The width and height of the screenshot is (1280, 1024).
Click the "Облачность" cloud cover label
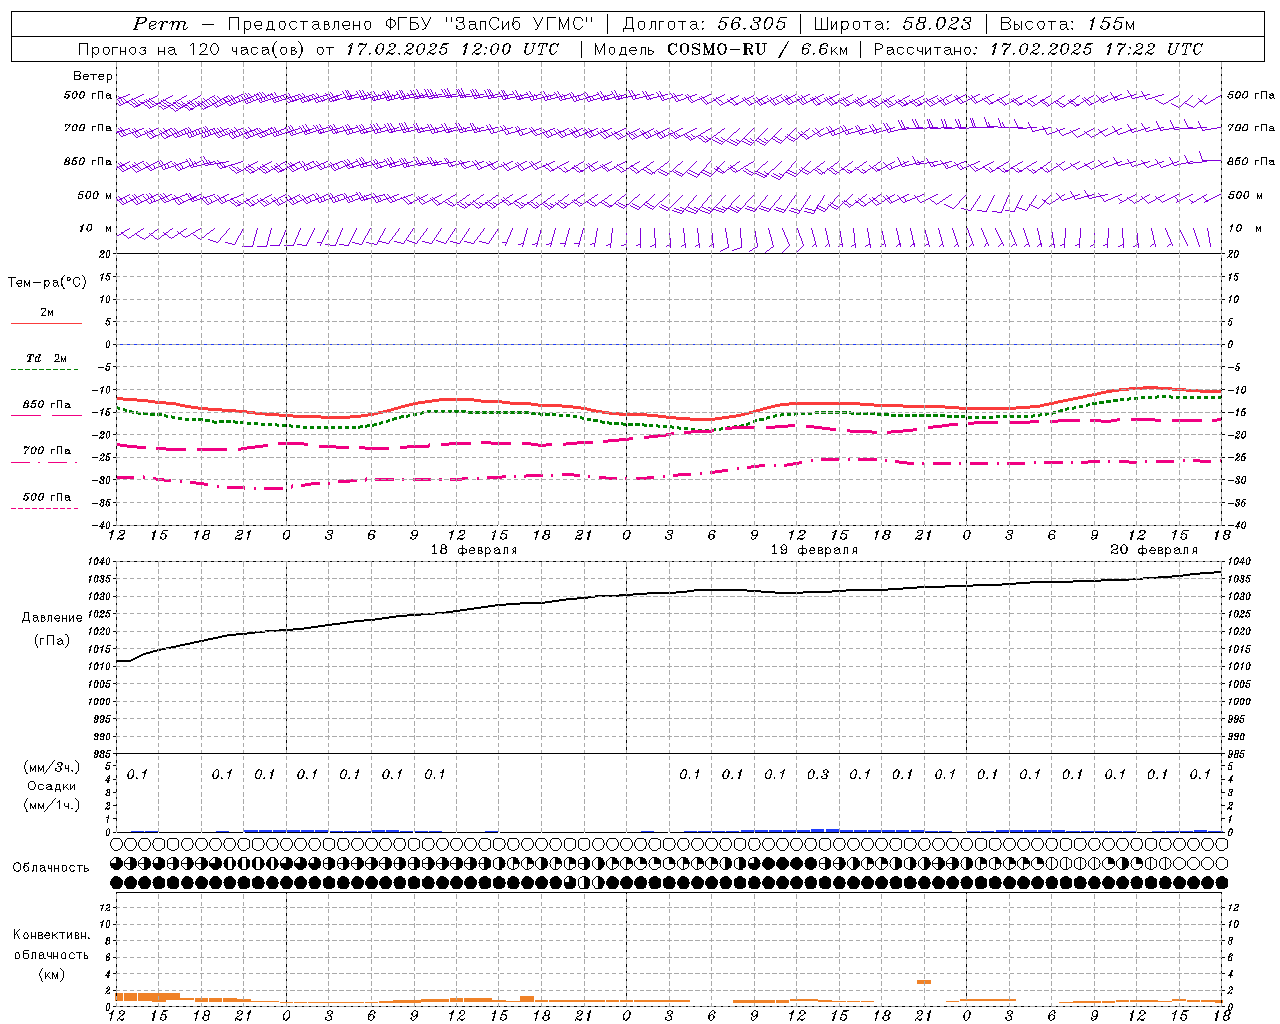[51, 868]
